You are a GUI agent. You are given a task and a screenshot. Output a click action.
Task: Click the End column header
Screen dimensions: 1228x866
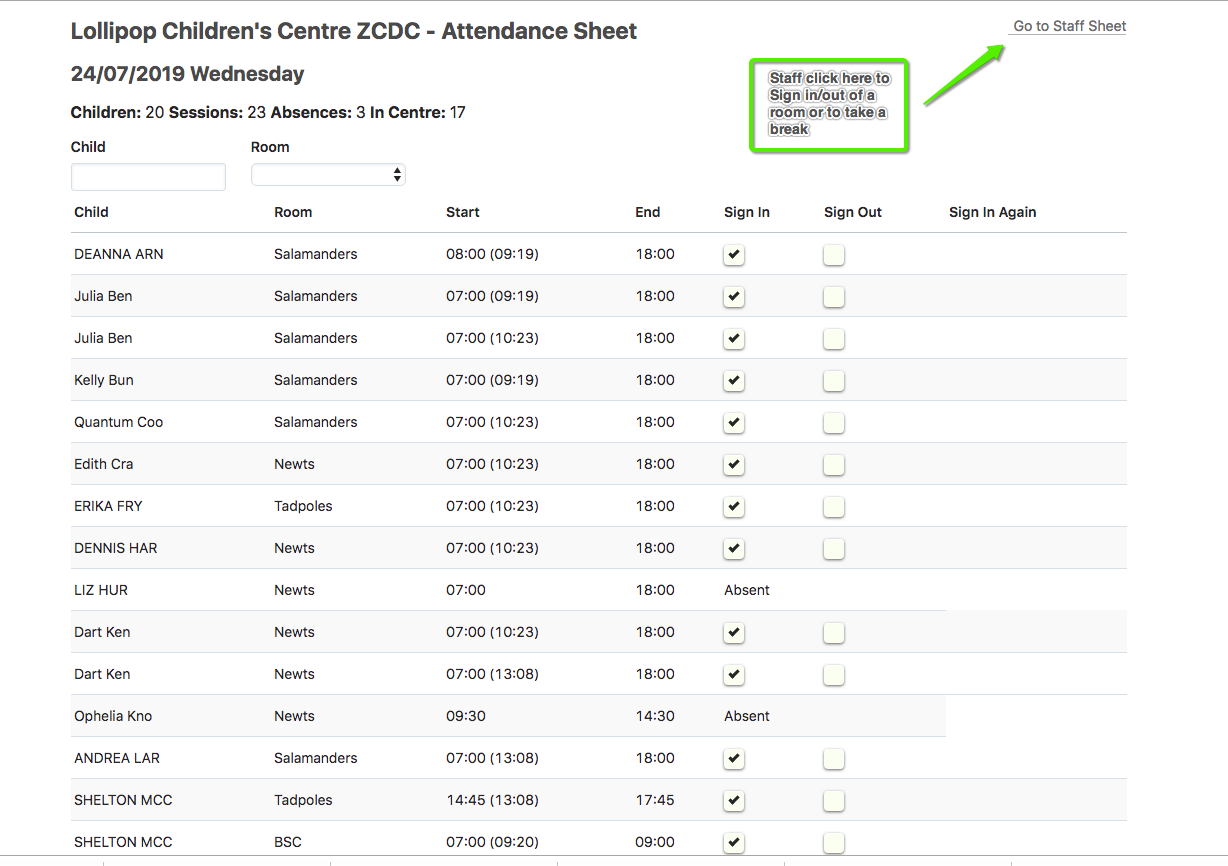648,212
